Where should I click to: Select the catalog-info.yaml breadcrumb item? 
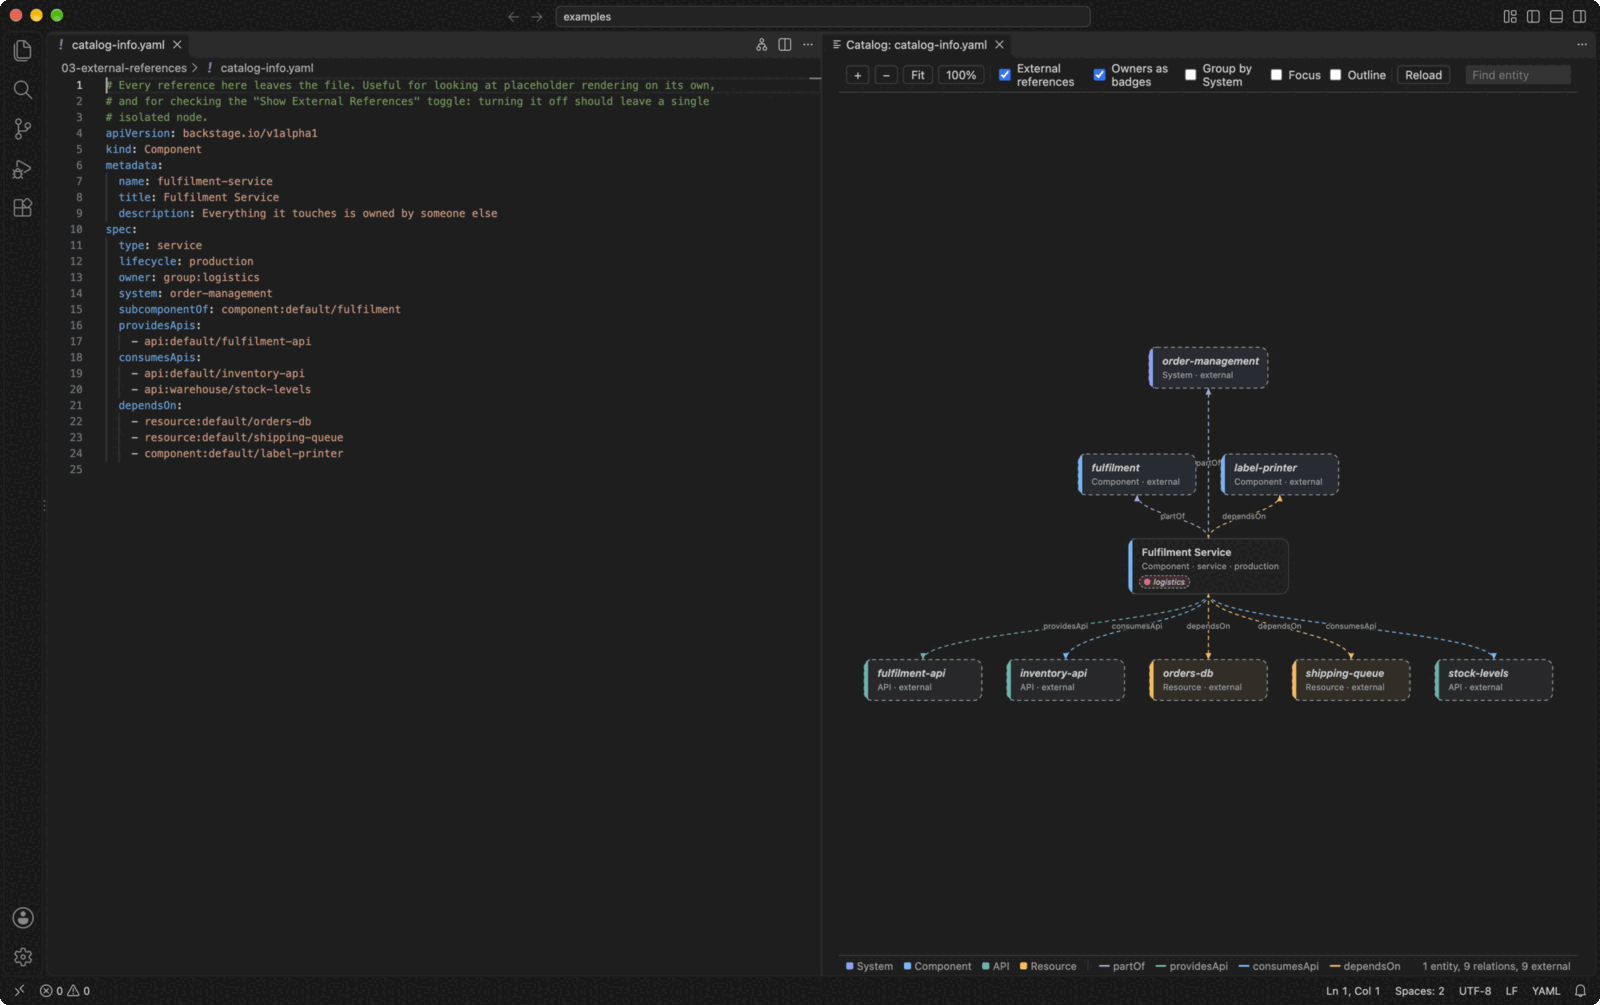click(267, 68)
